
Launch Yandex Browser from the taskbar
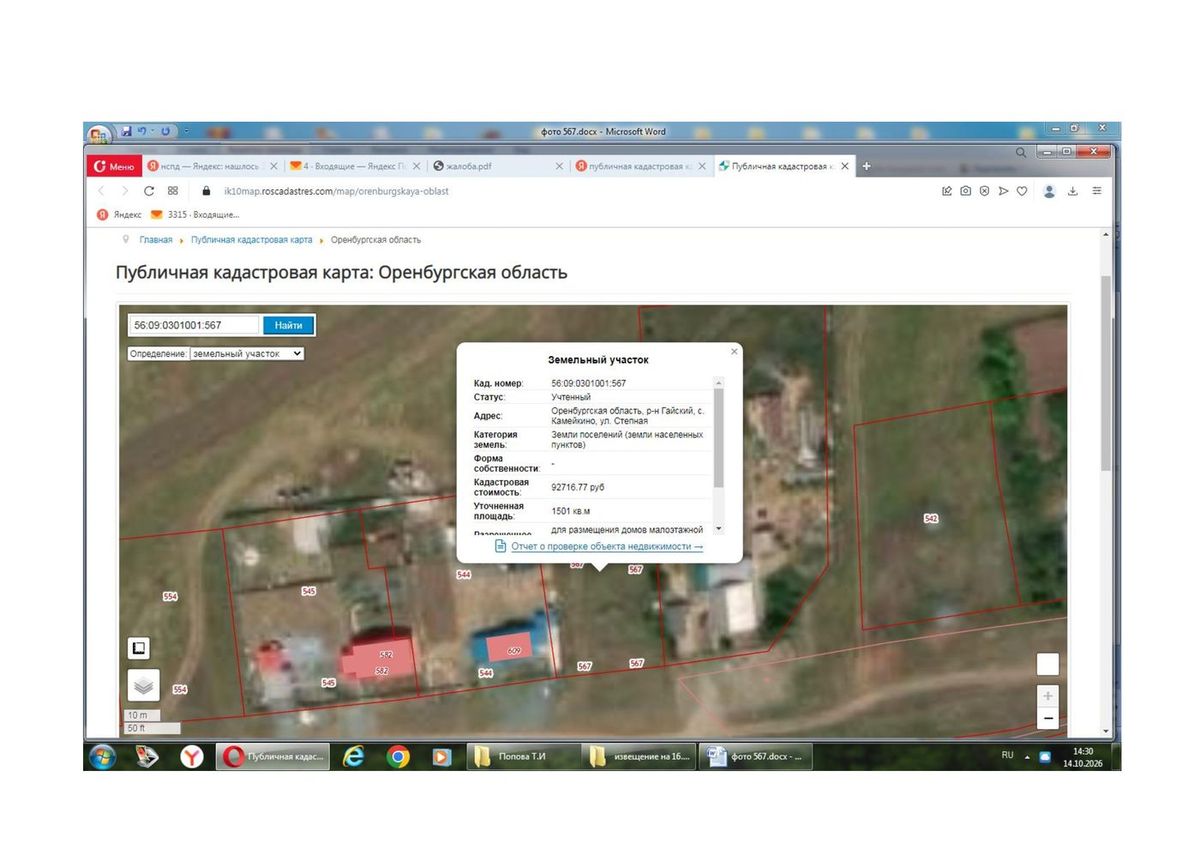[x=192, y=757]
